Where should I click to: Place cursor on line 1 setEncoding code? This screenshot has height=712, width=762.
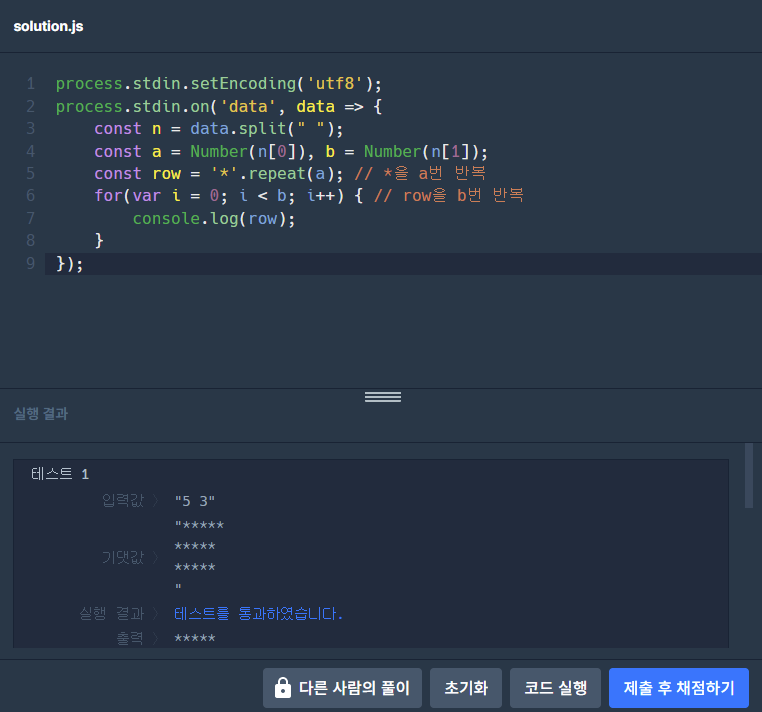(219, 84)
